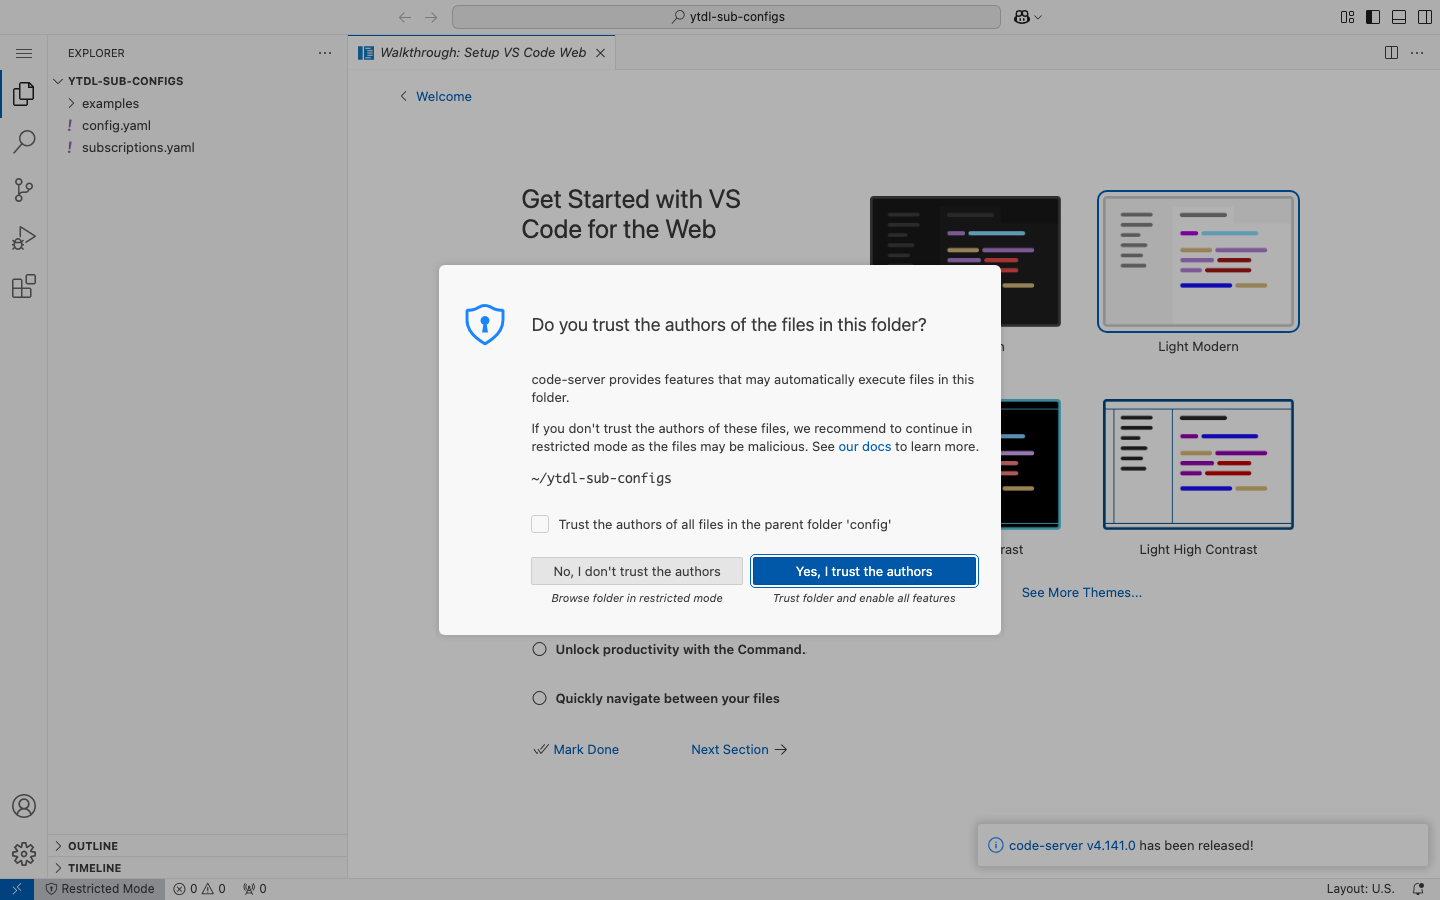This screenshot has width=1440, height=900.
Task: Click the ~/ytdl-sub-configs path text
Action: tap(601, 478)
